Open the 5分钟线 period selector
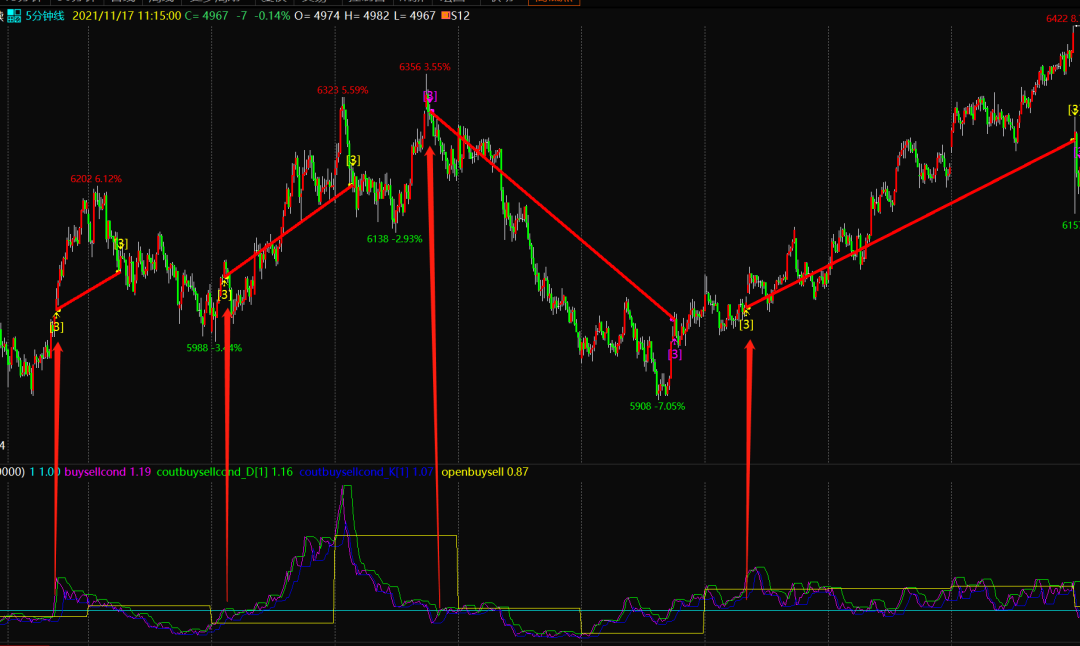The height and width of the screenshot is (646, 1080). pyautogui.click(x=45, y=16)
